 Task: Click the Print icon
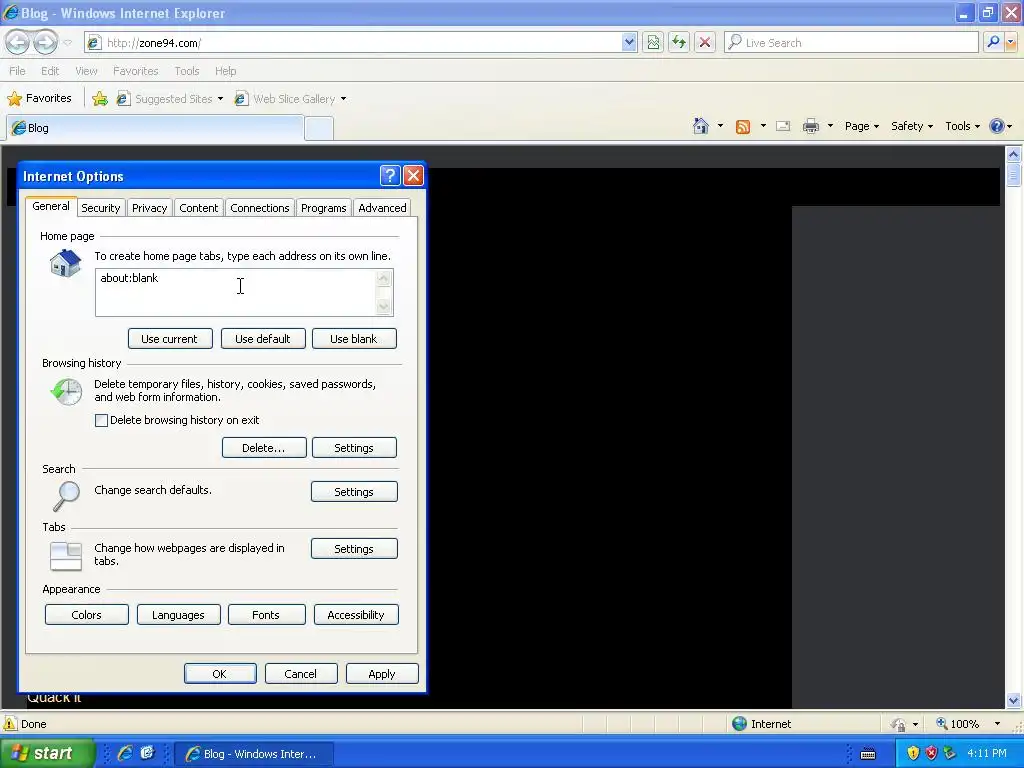coord(810,126)
